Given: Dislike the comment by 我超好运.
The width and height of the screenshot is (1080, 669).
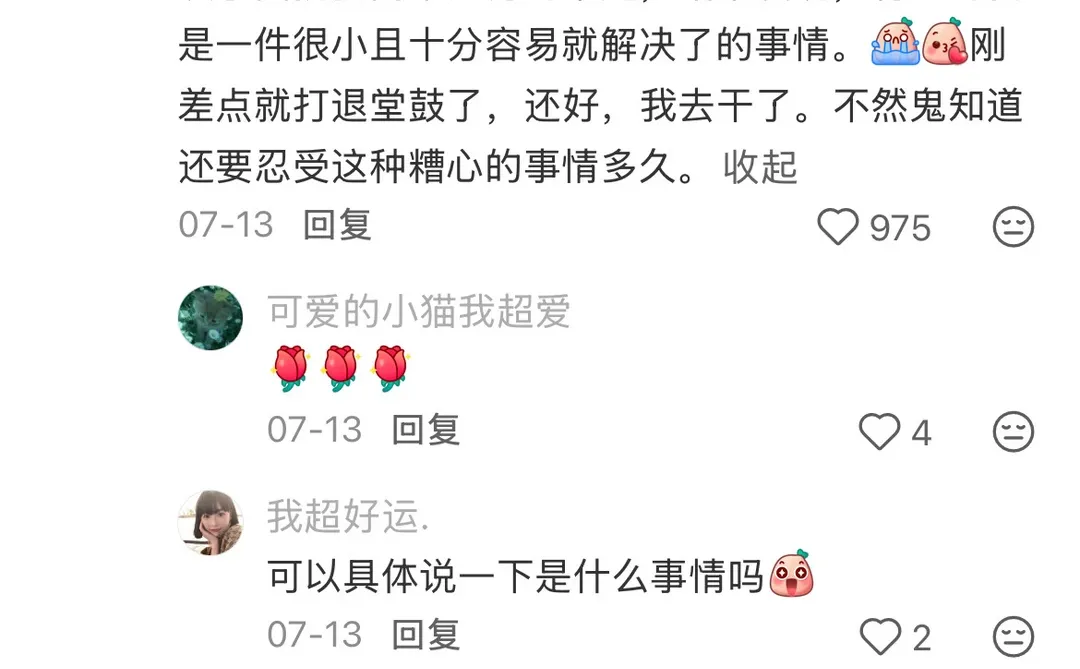Looking at the screenshot, I should point(1013,637).
